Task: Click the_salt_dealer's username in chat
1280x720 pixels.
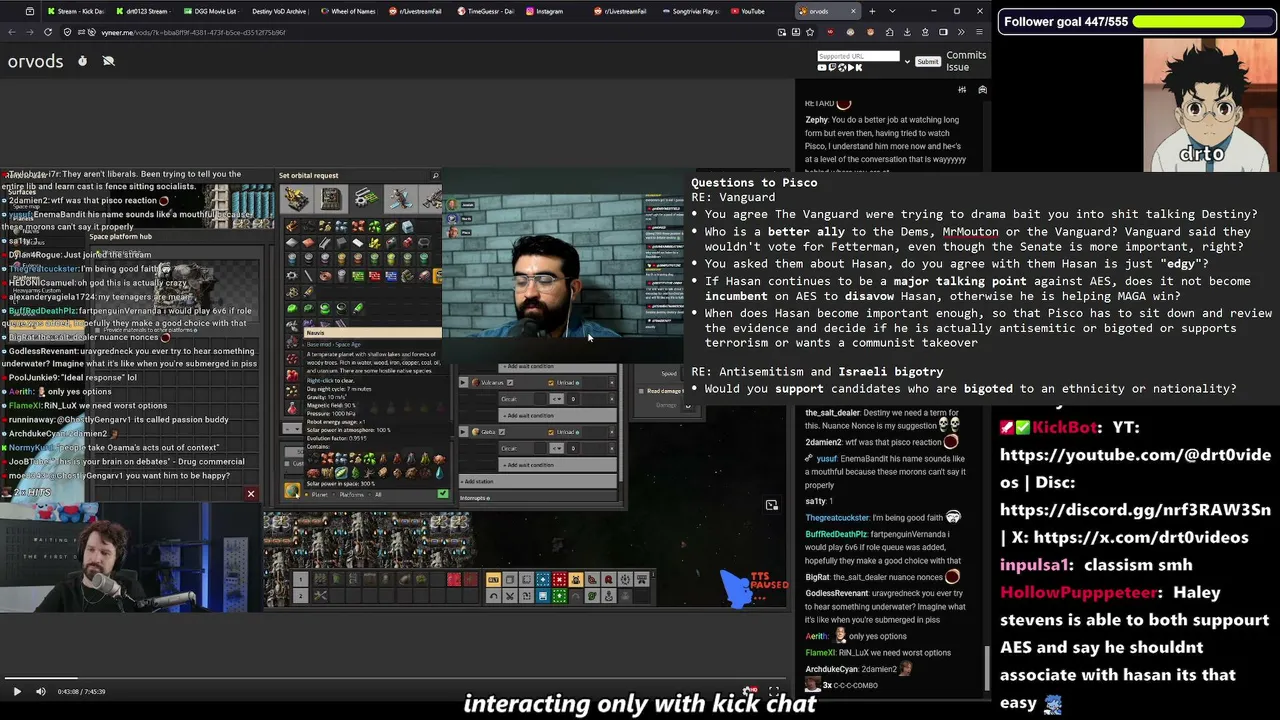Action: click(832, 413)
